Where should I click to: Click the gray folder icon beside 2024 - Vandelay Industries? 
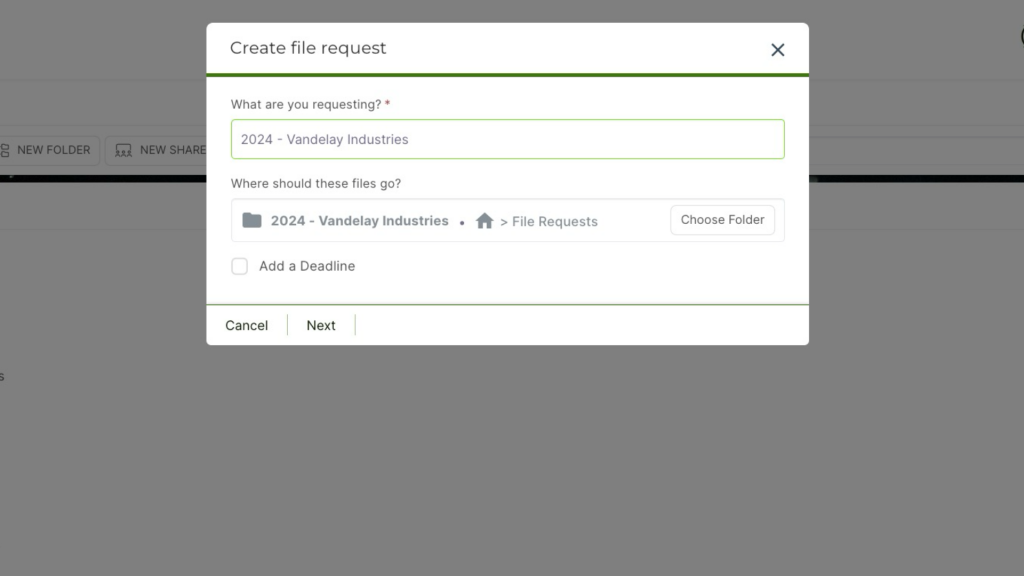click(x=252, y=220)
